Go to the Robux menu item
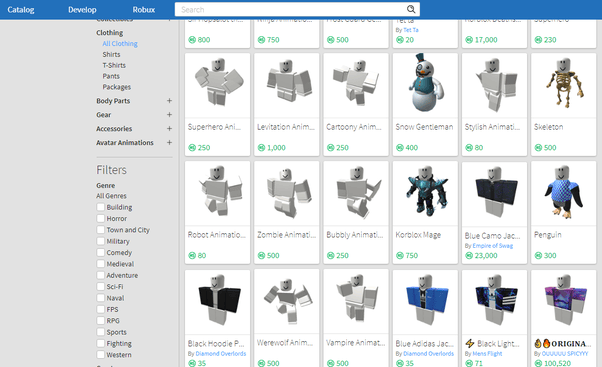The width and height of the screenshot is (602, 367). 144,10
